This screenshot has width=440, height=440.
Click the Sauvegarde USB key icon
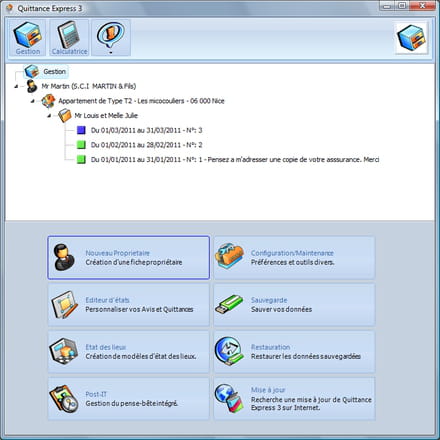[x=229, y=304]
